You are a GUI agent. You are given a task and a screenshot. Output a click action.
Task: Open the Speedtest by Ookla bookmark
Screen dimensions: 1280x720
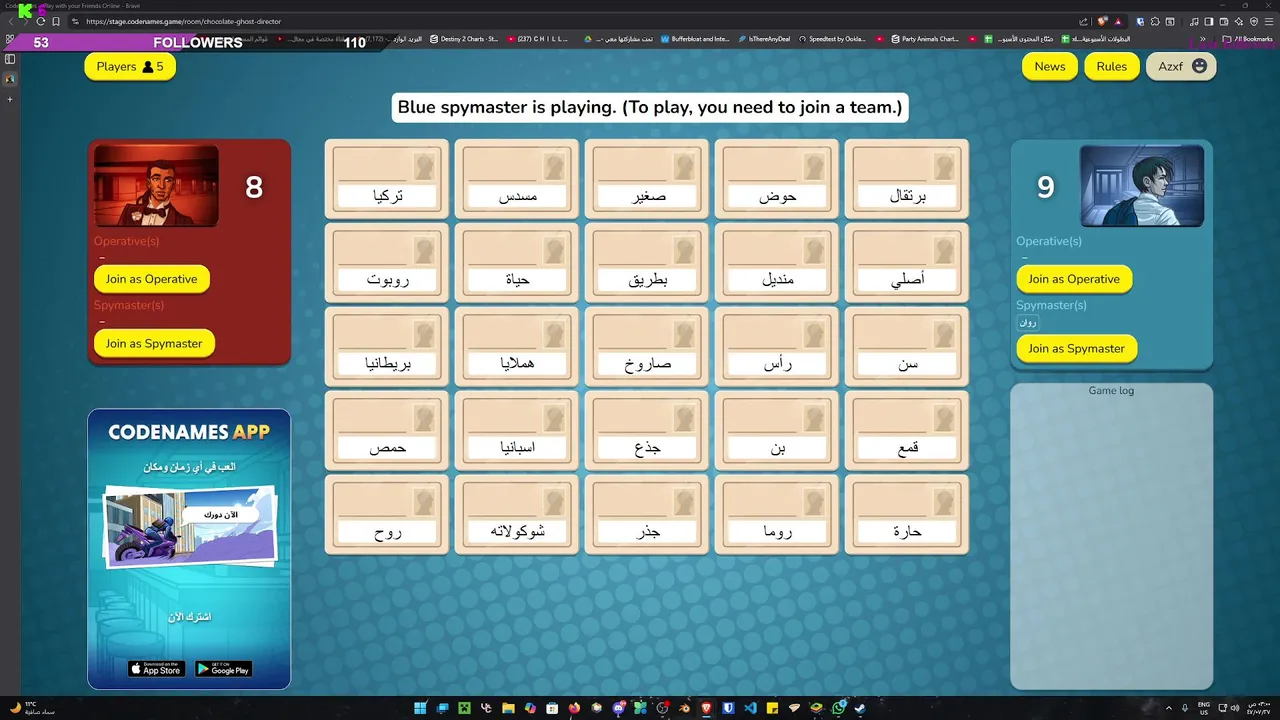click(x=832, y=39)
